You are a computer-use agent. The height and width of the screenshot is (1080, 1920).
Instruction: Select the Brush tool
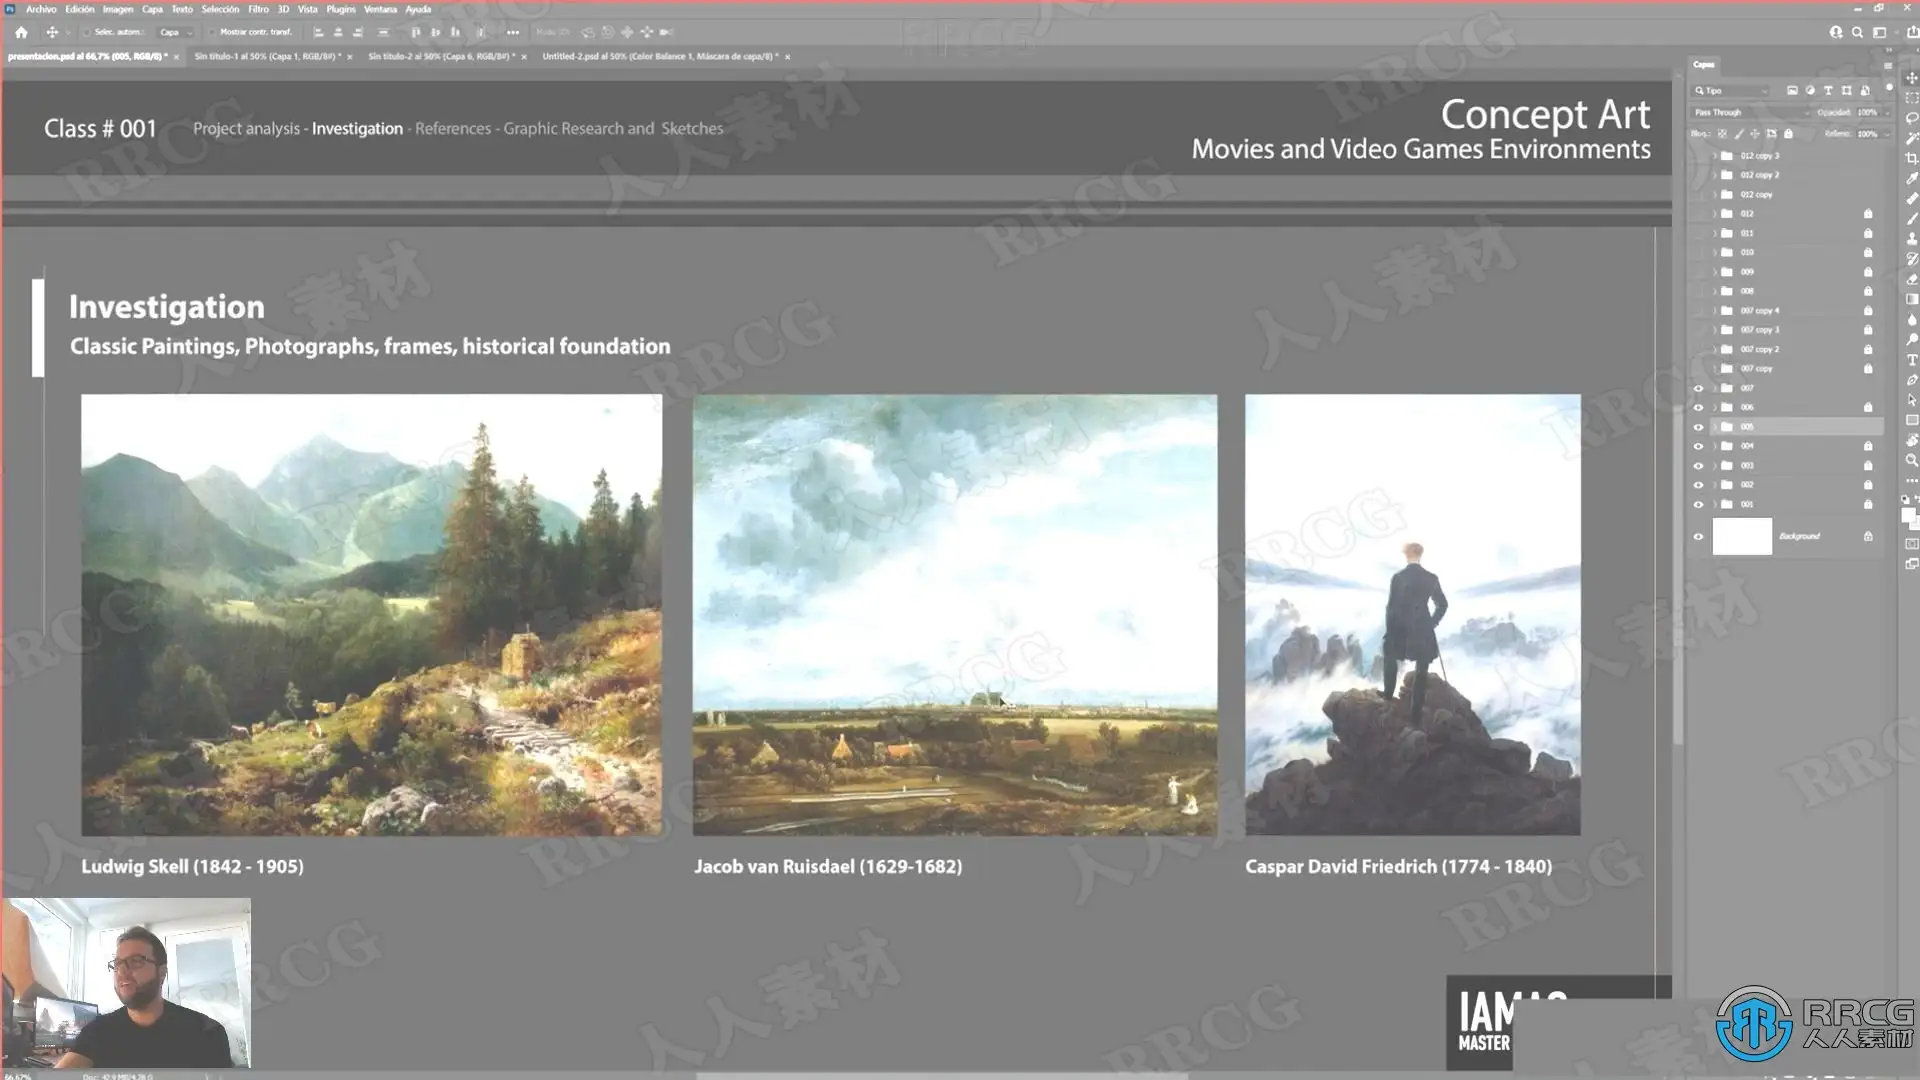[x=1912, y=219]
